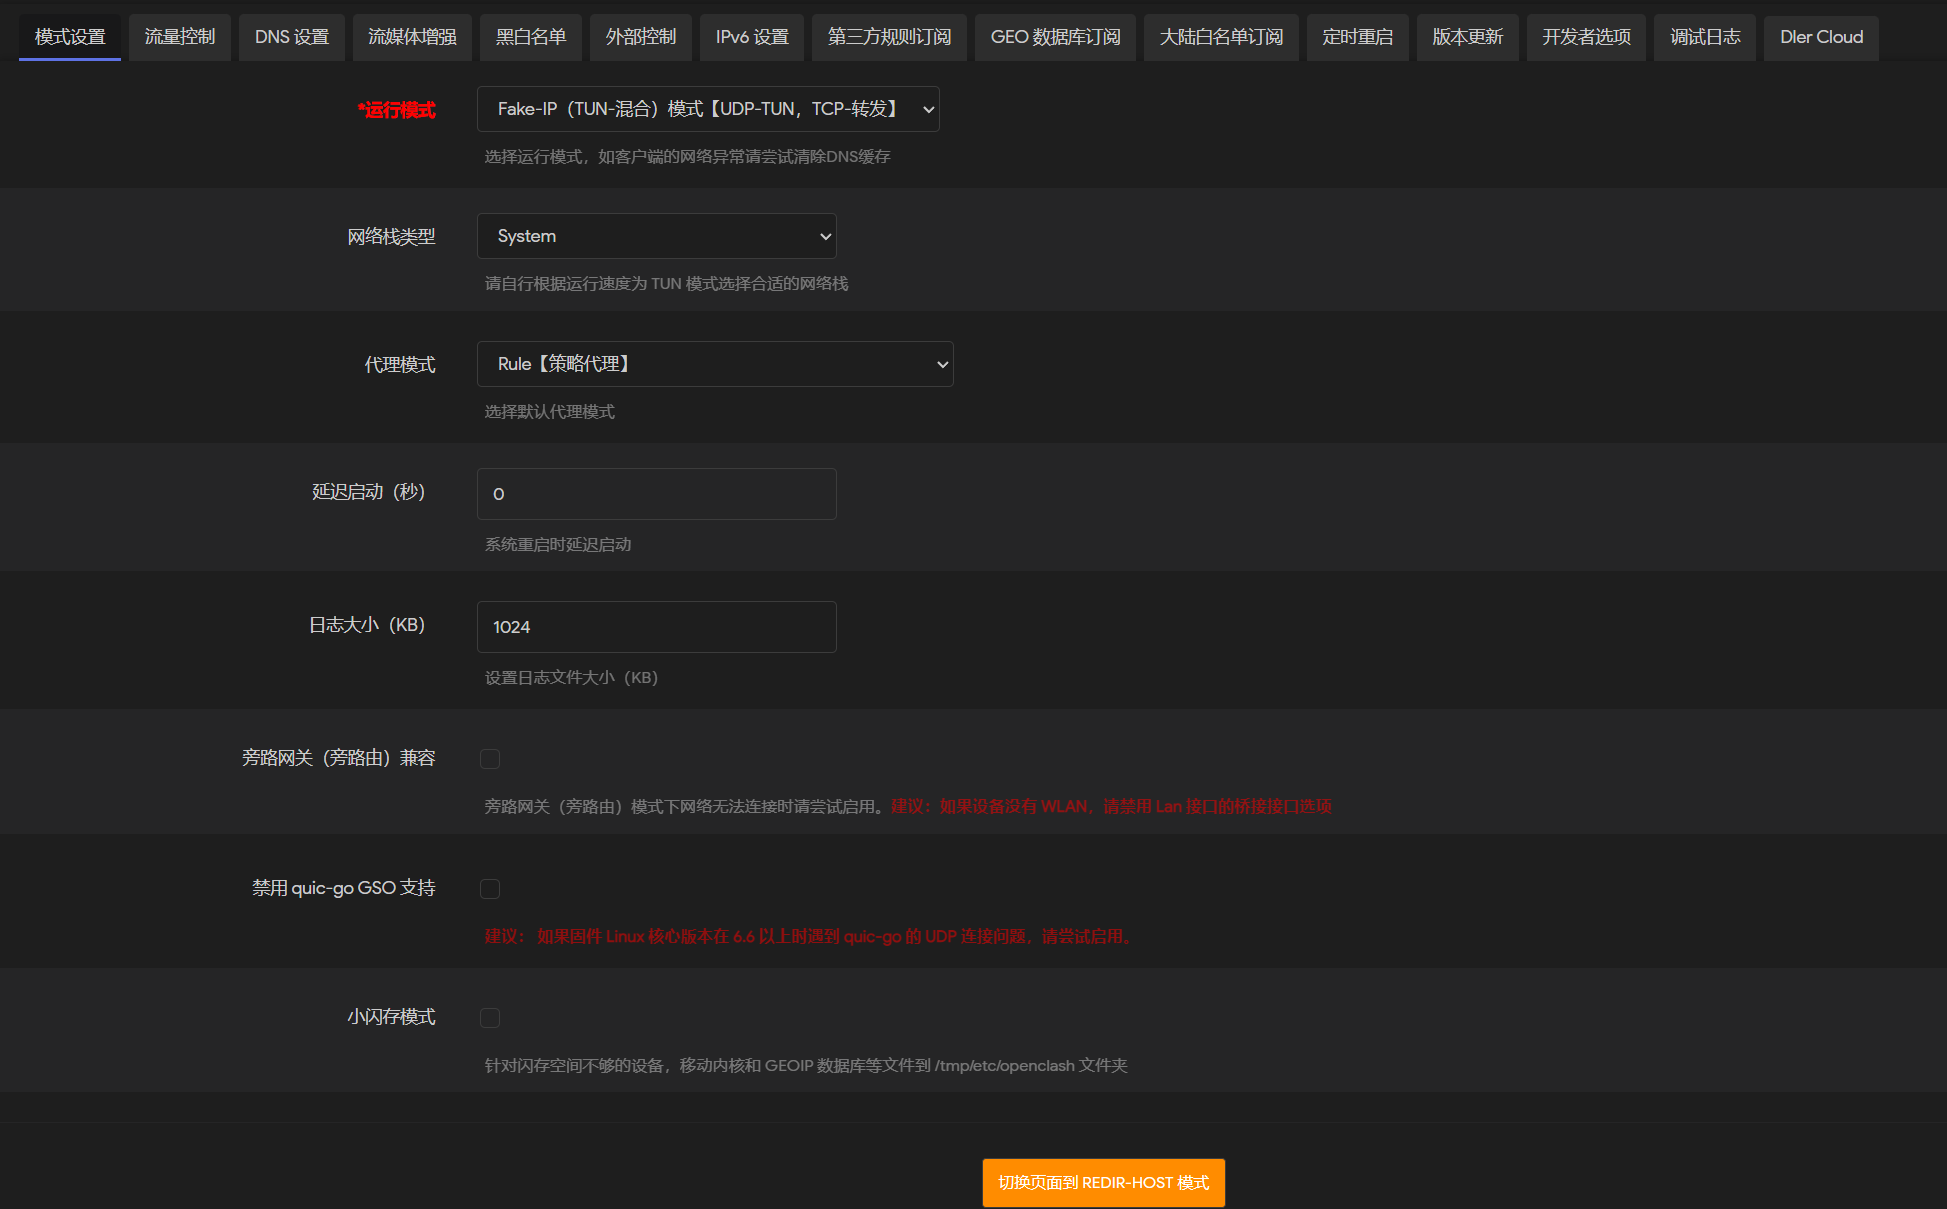The width and height of the screenshot is (1947, 1209).
Task: Click the 网络栈类型 label
Action: pos(391,237)
